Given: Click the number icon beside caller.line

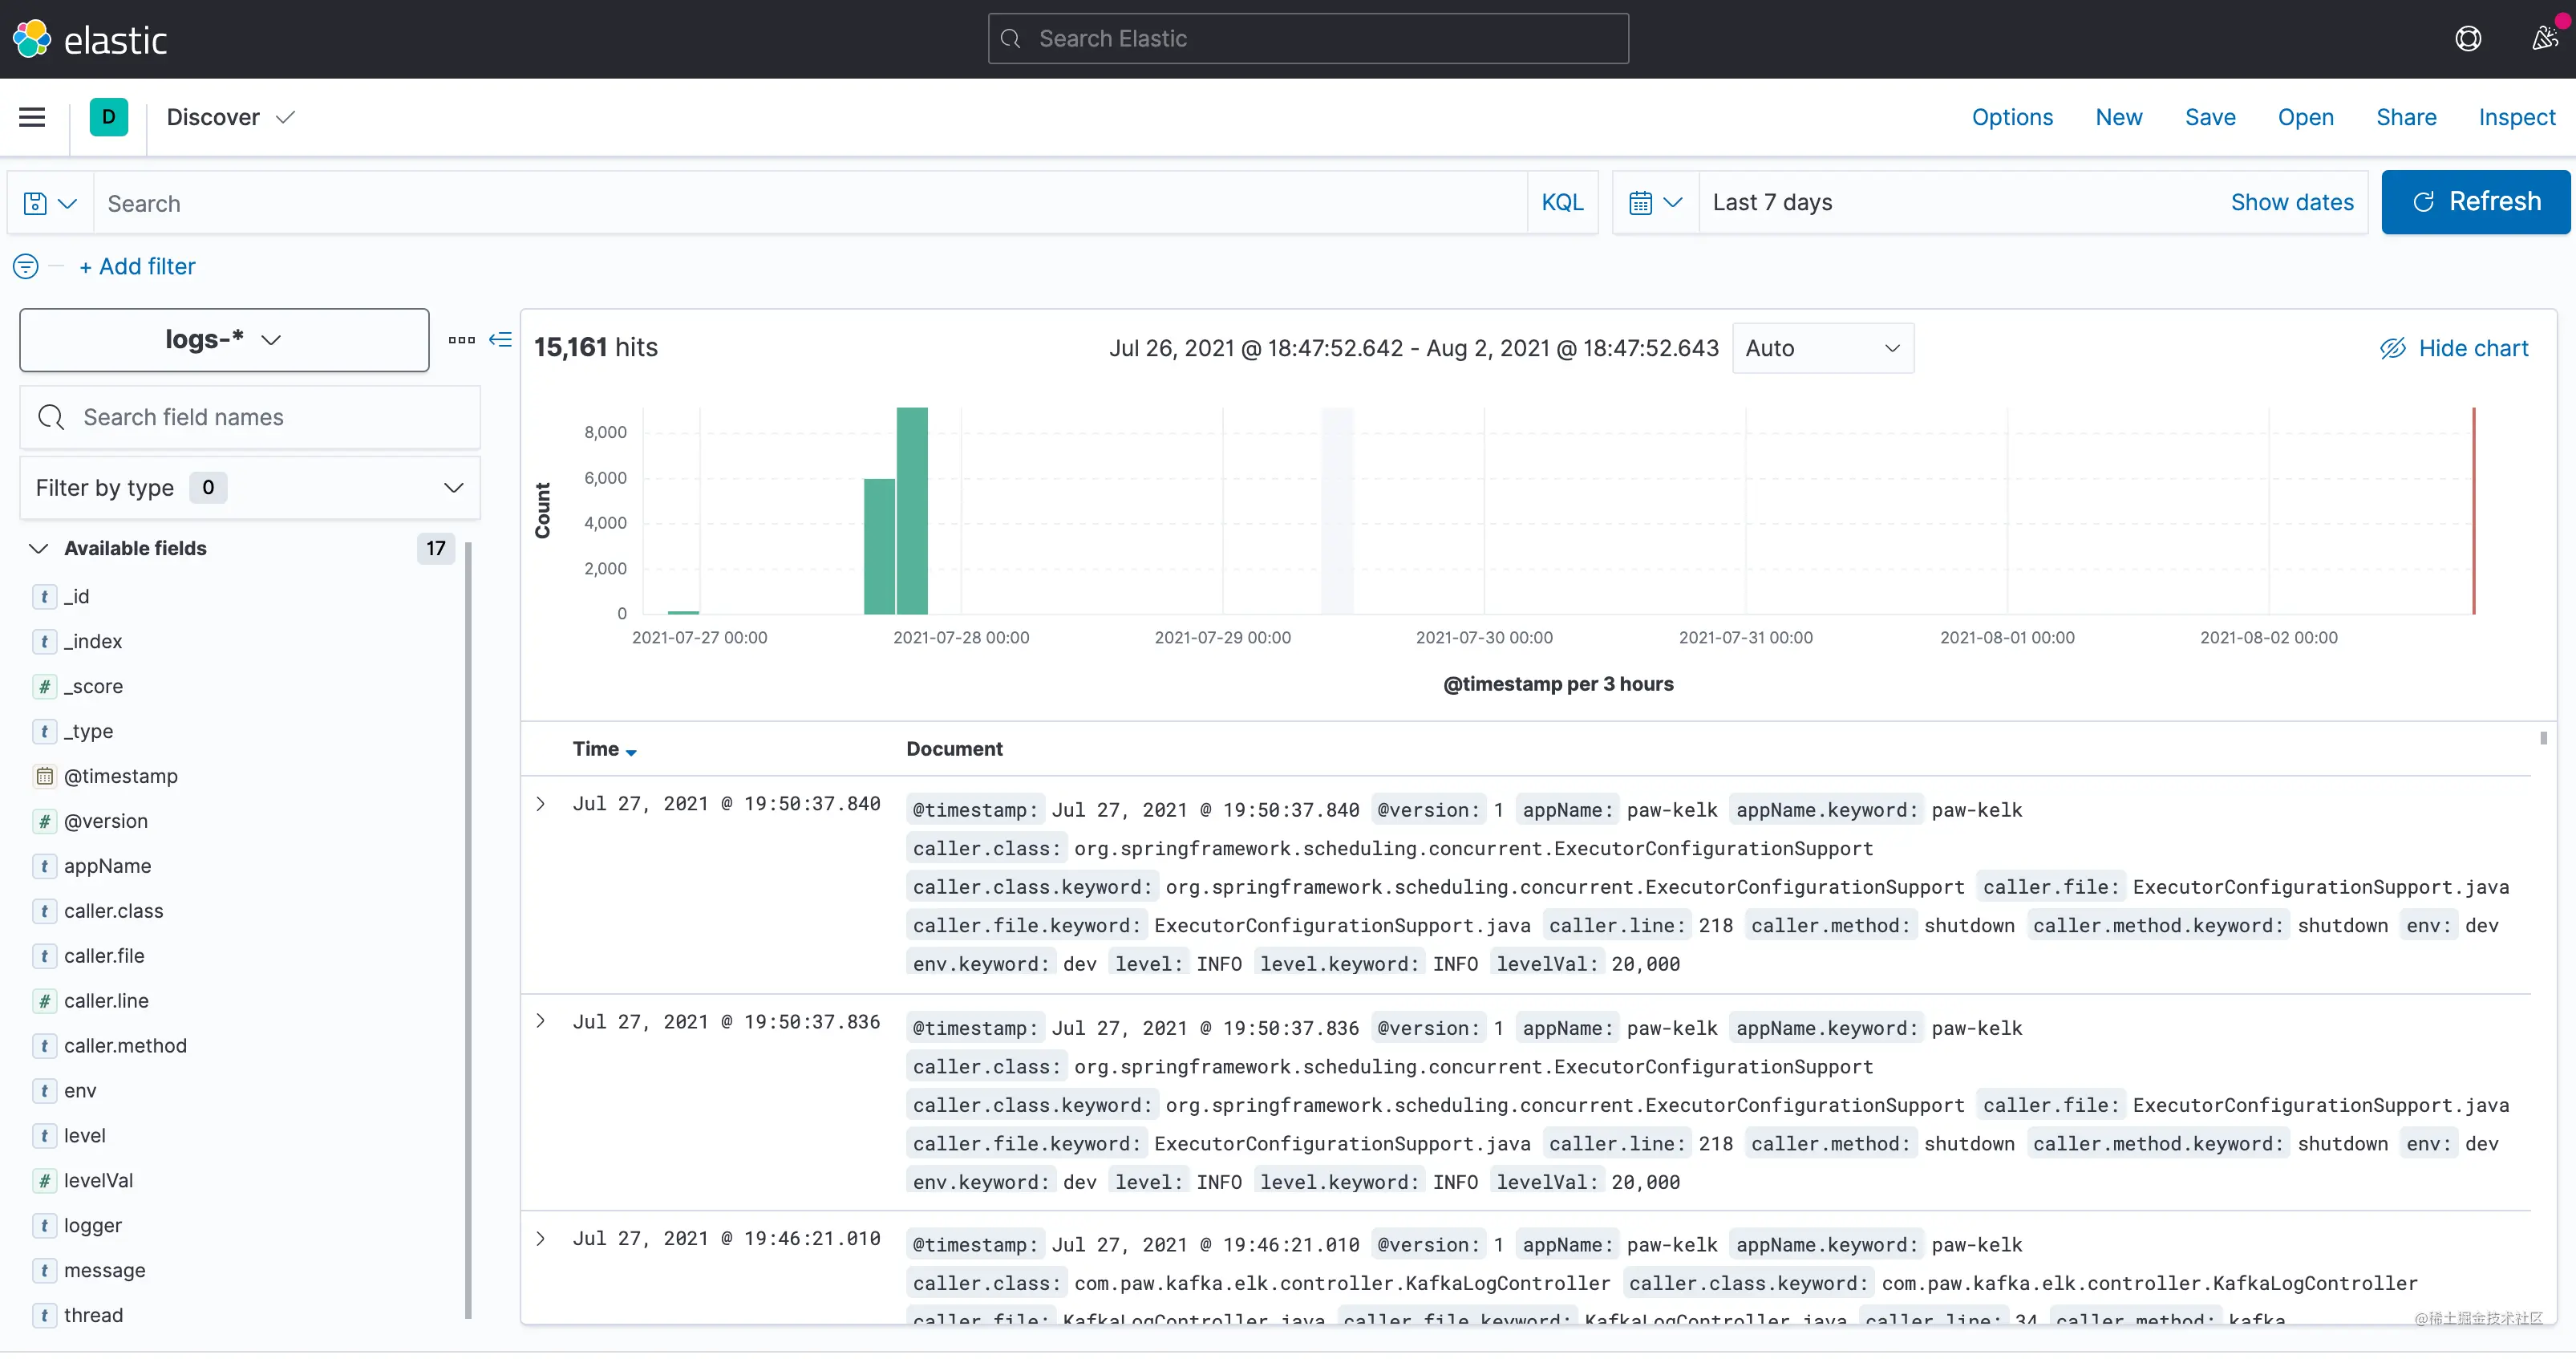Looking at the screenshot, I should click(x=44, y=1001).
